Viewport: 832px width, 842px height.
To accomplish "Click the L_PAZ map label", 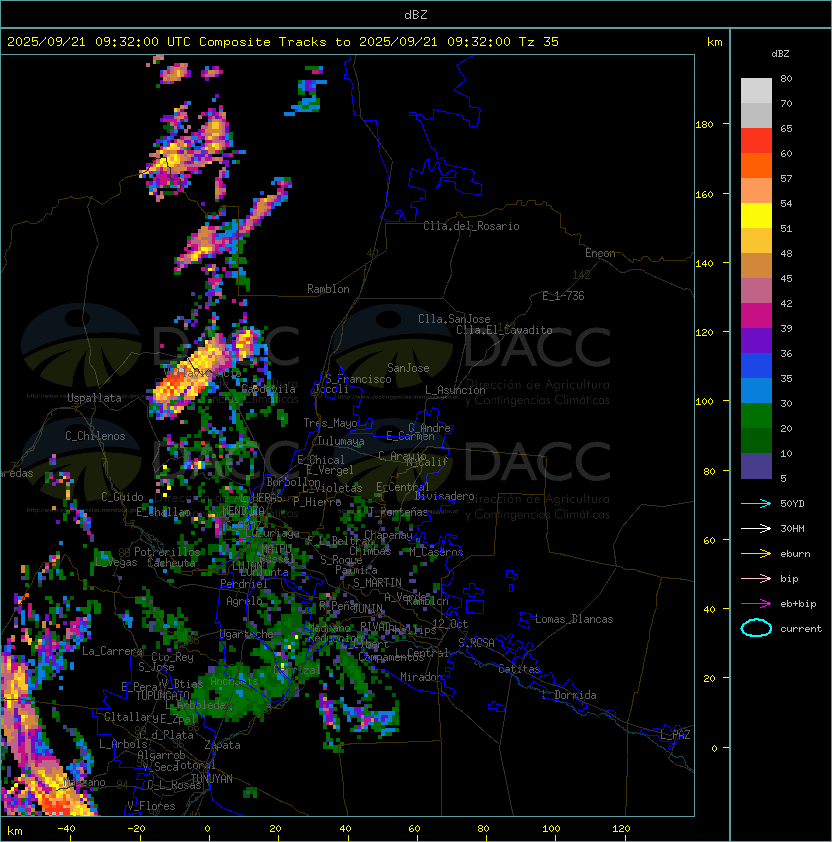I will (x=675, y=735).
